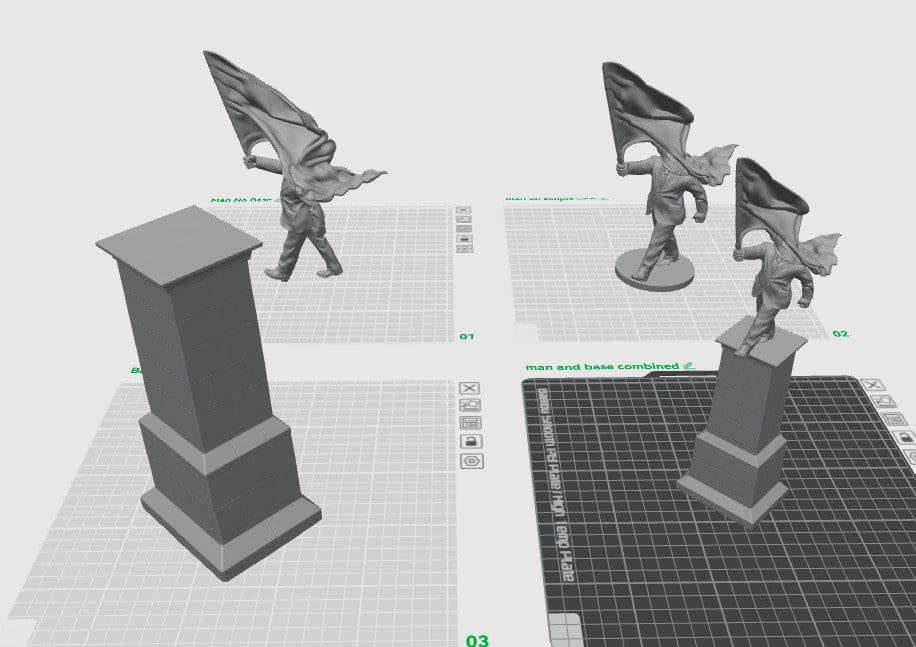916x647 pixels.
Task: Remove plate 01 with its X icon
Action: coord(463,210)
